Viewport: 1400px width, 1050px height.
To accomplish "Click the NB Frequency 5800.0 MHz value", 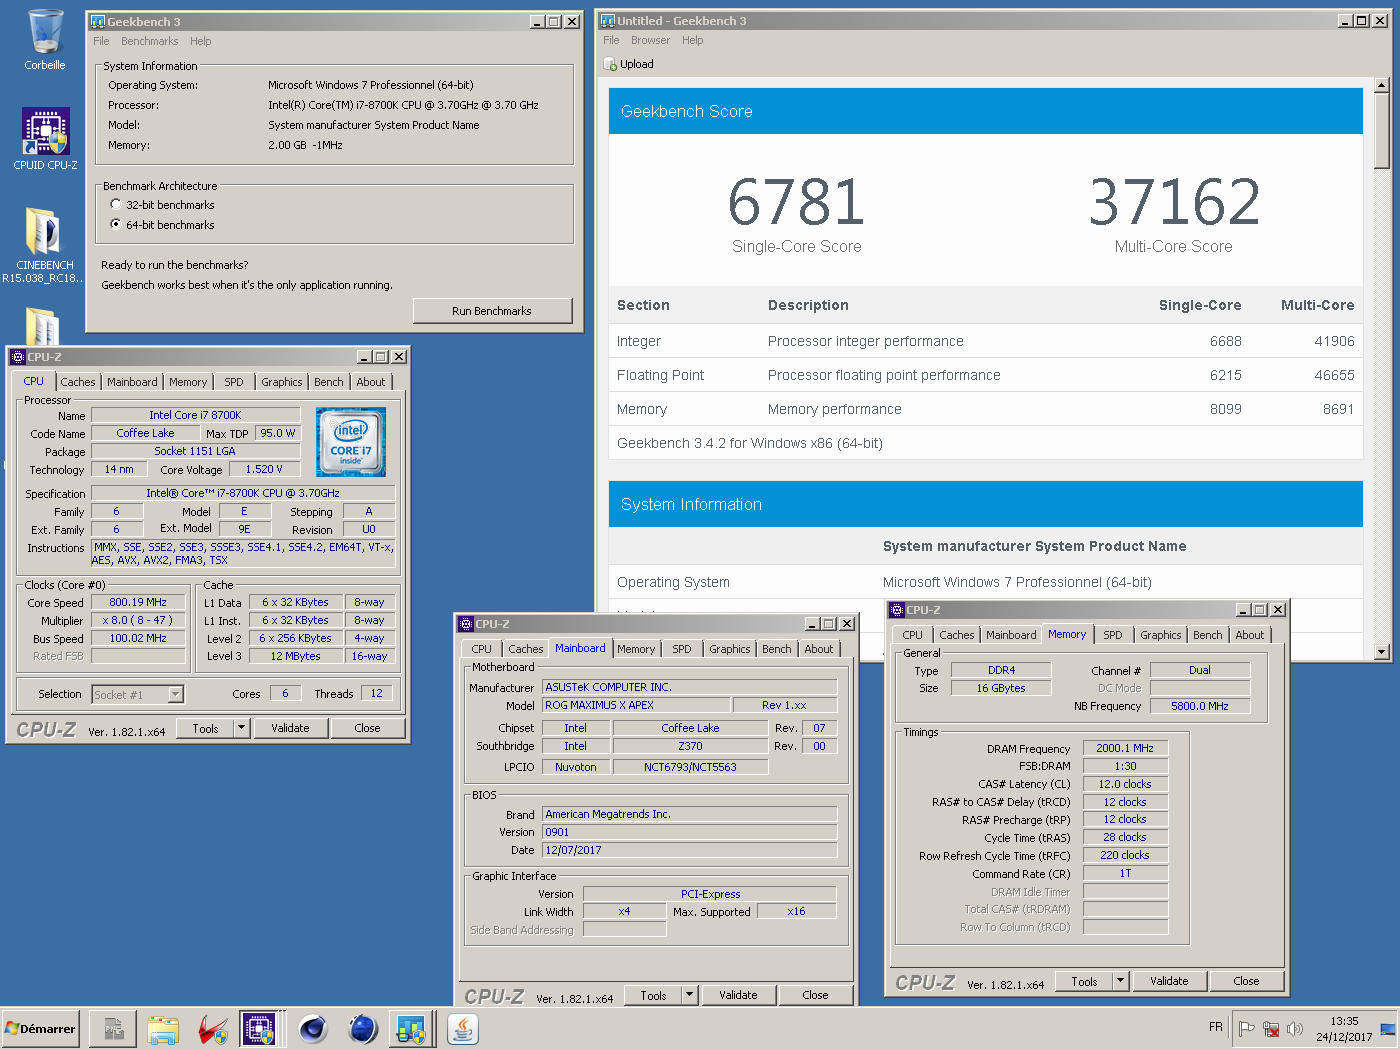I will point(1200,706).
